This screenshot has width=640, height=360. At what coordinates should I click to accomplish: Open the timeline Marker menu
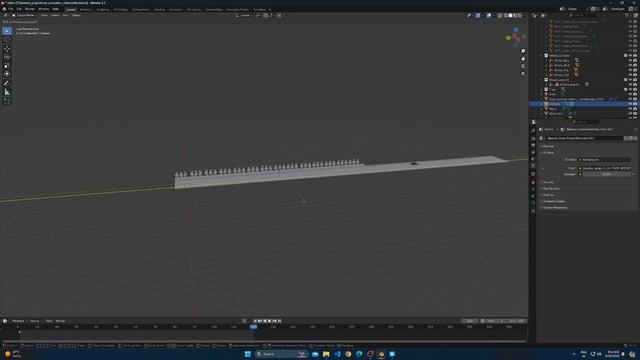click(x=60, y=321)
